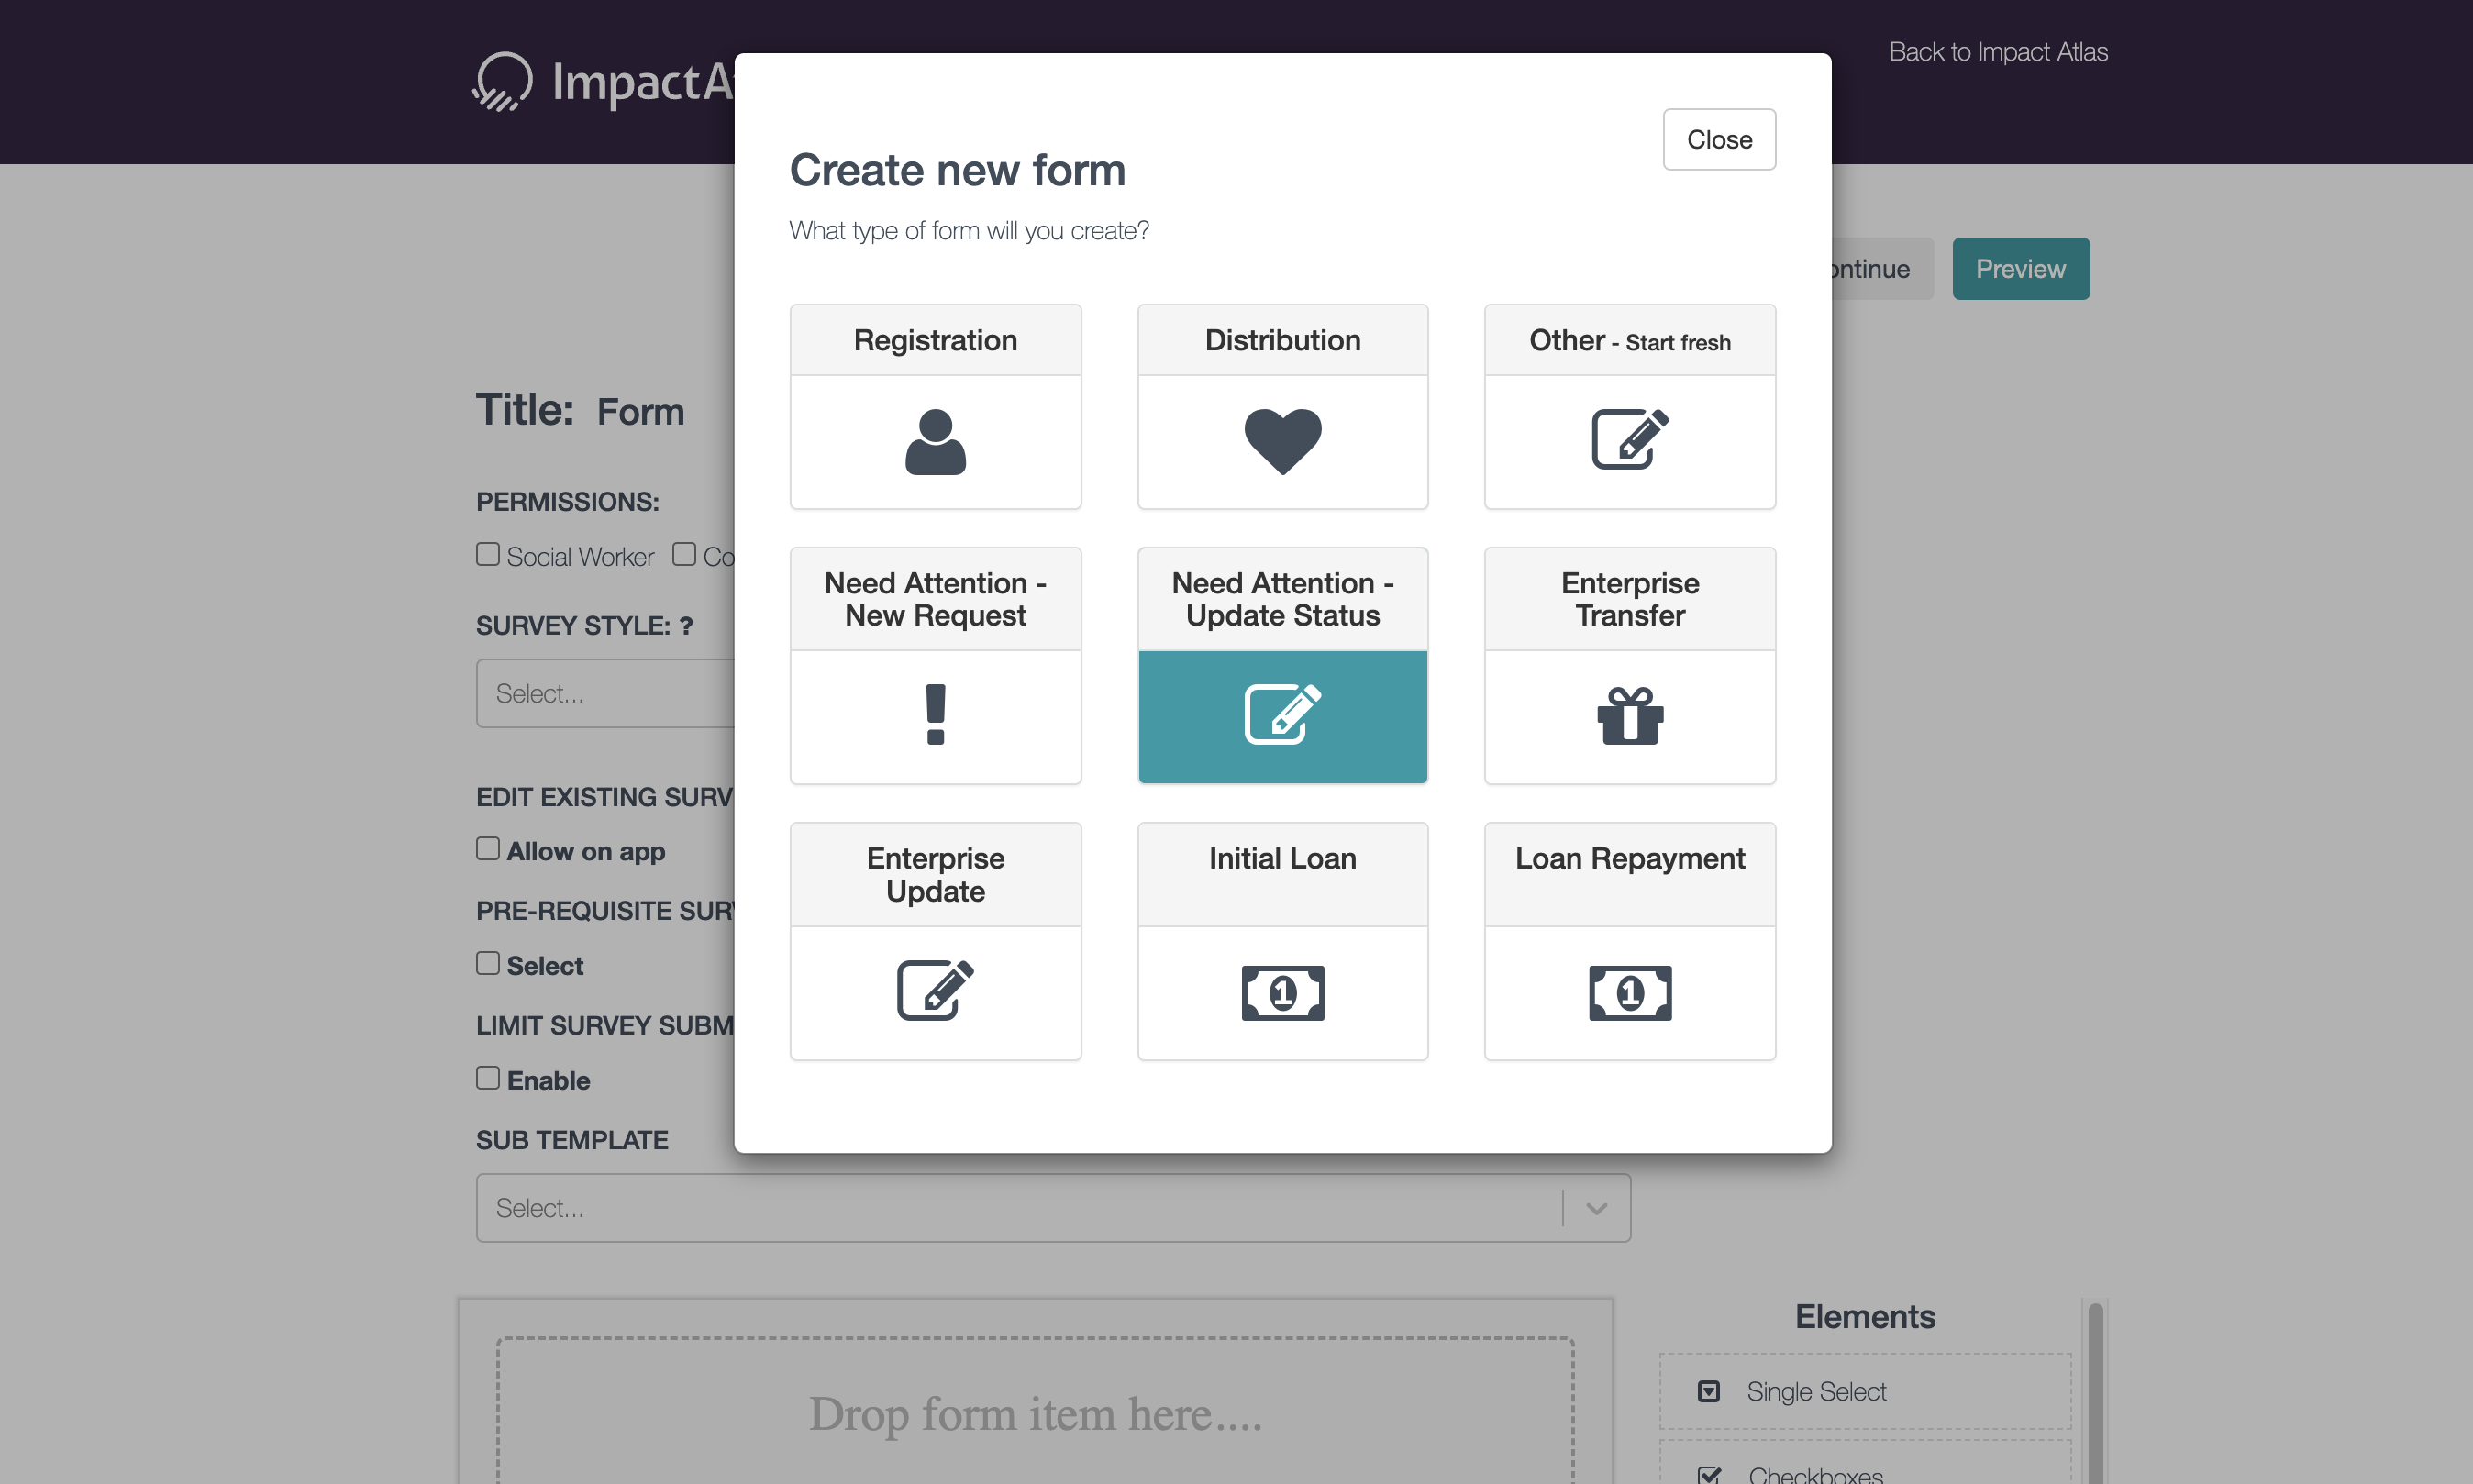This screenshot has width=2473, height=1484.
Task: Enable the Allow on app checkbox
Action: [488, 849]
